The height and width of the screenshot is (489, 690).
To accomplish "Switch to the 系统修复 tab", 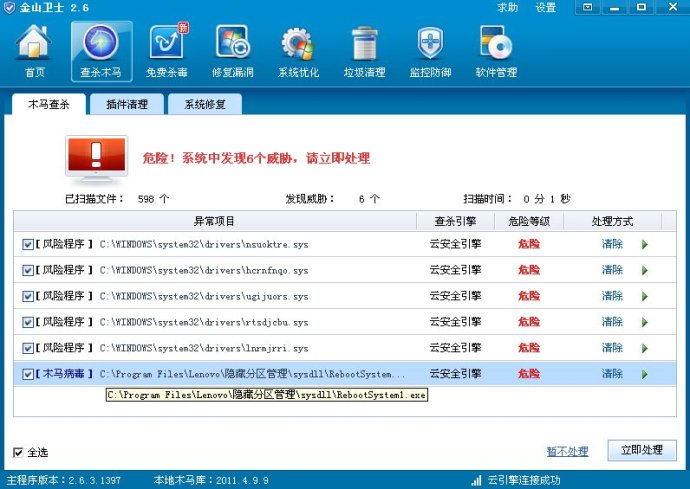I will 205,104.
